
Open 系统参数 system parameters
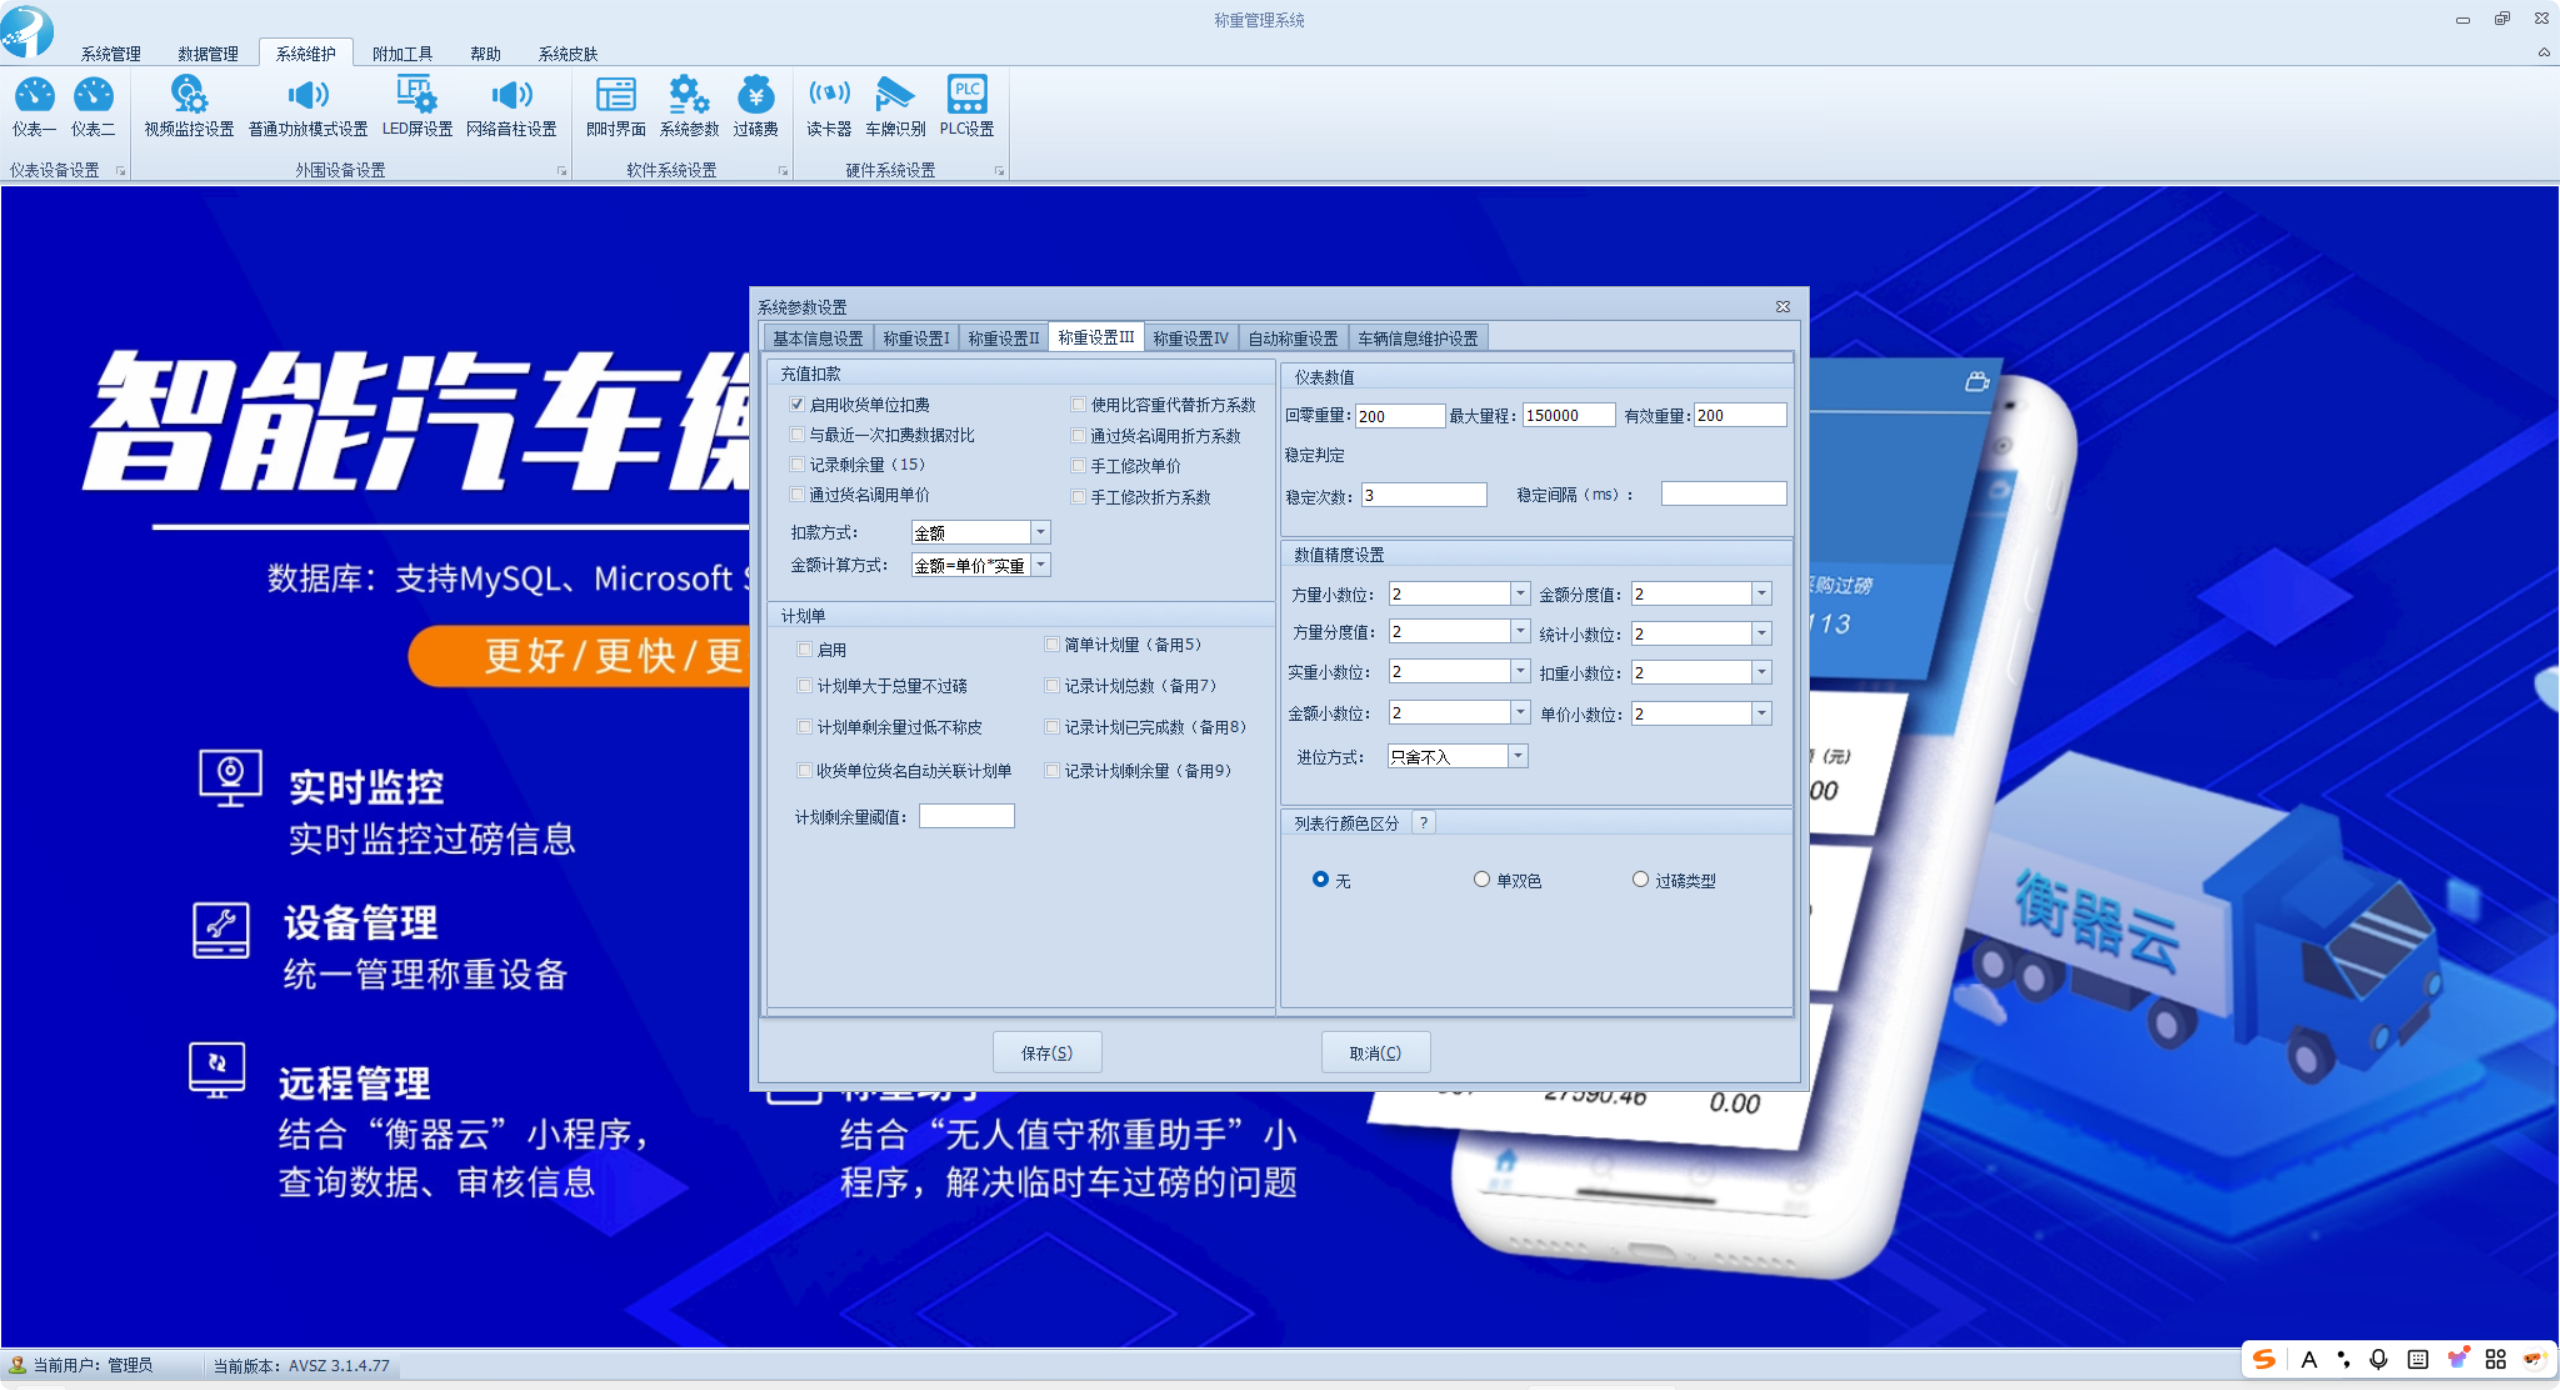[x=689, y=107]
